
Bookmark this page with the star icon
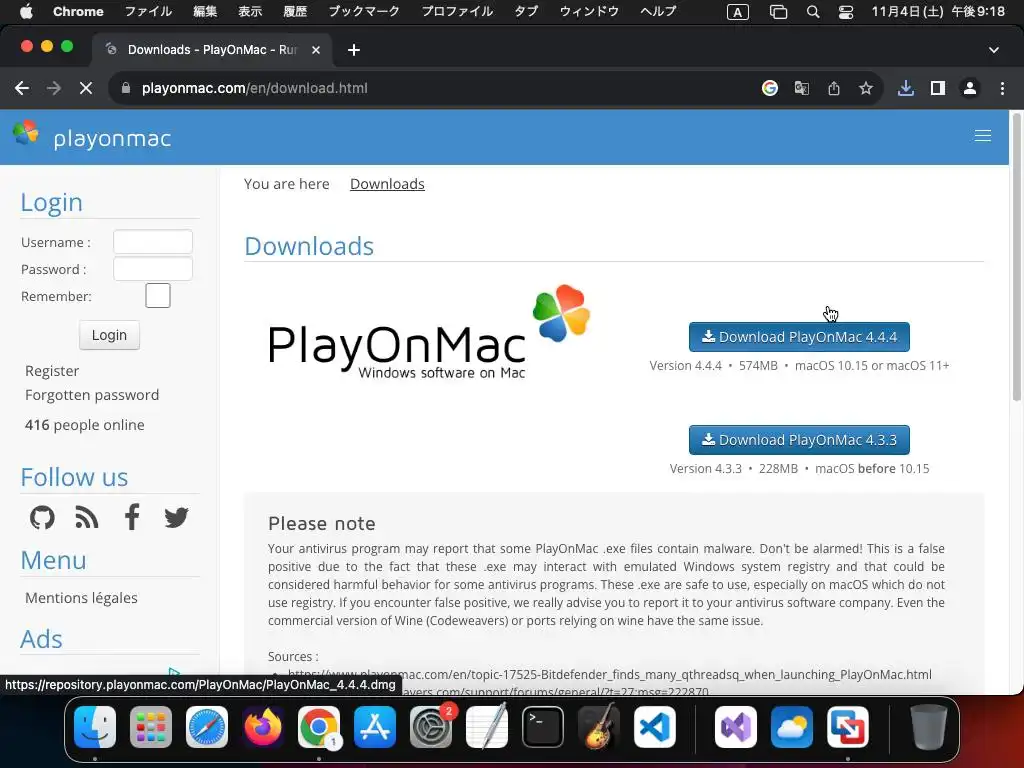pyautogui.click(x=866, y=88)
